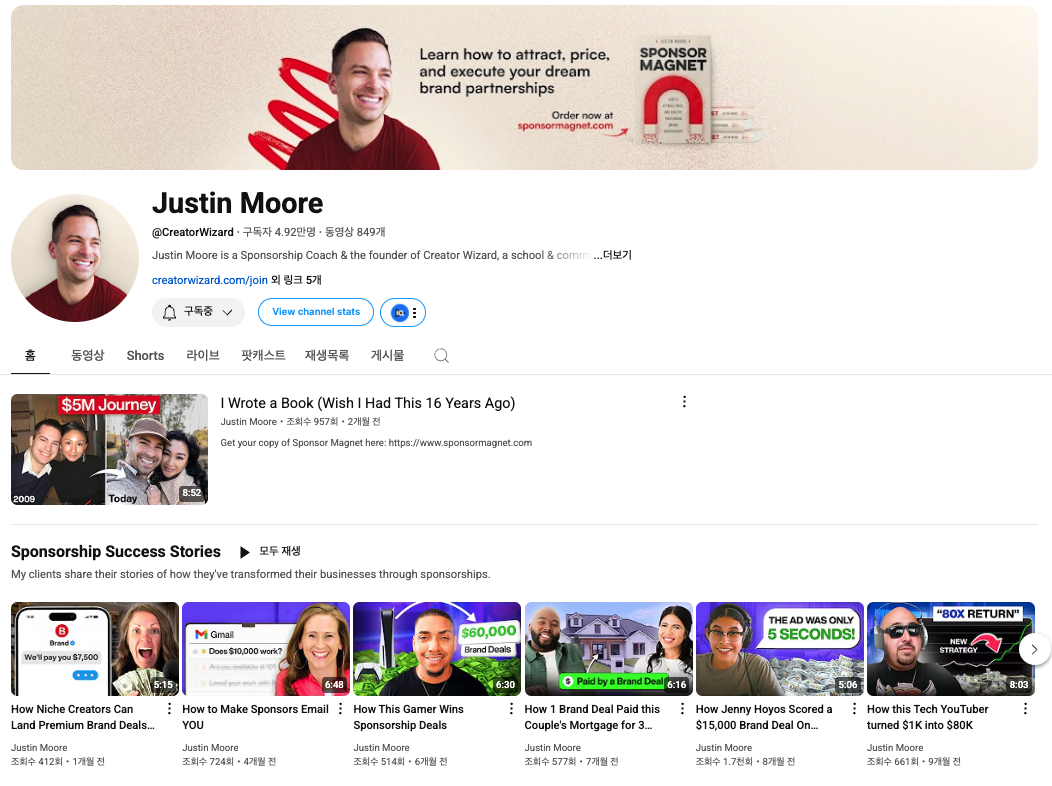The image size is (1052, 786).
Task: Click title How Jenny Hoyos Scored
Action: (764, 717)
